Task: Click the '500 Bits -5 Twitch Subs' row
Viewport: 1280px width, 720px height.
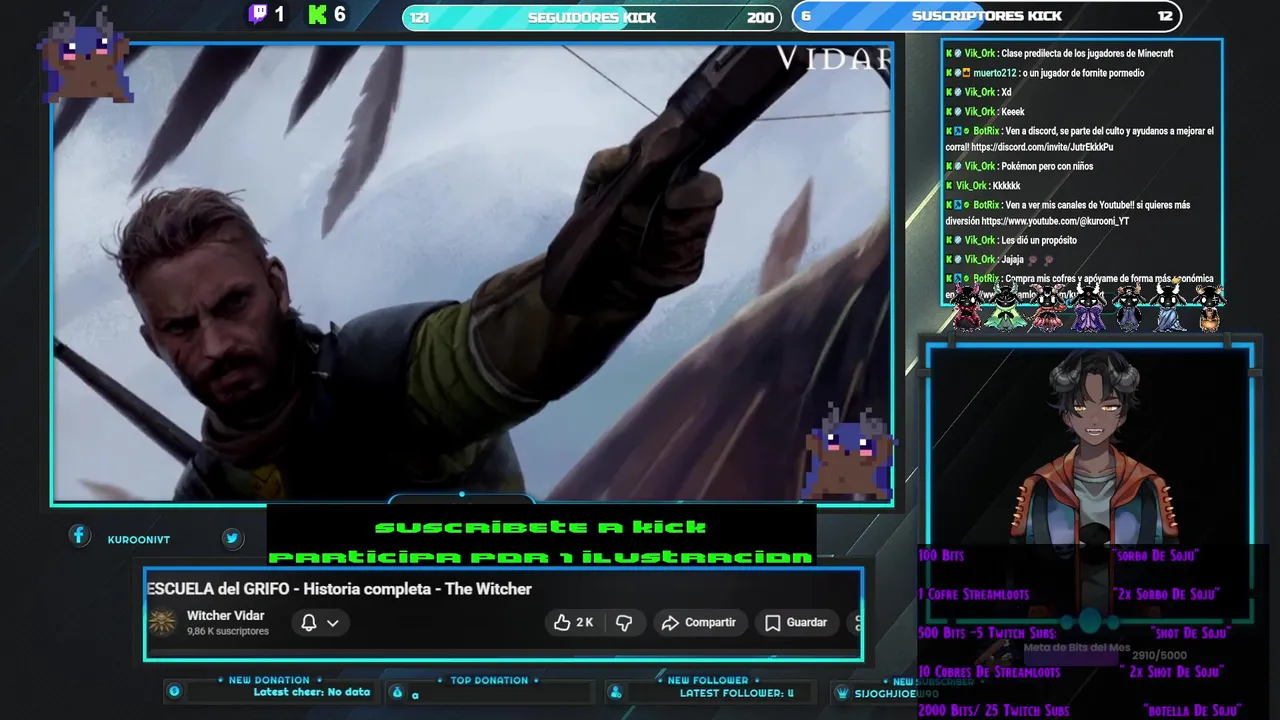Action: coord(1073,633)
